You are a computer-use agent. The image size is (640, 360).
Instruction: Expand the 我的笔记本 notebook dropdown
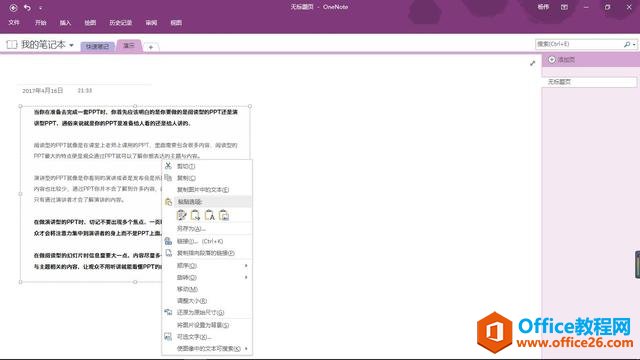(x=71, y=45)
